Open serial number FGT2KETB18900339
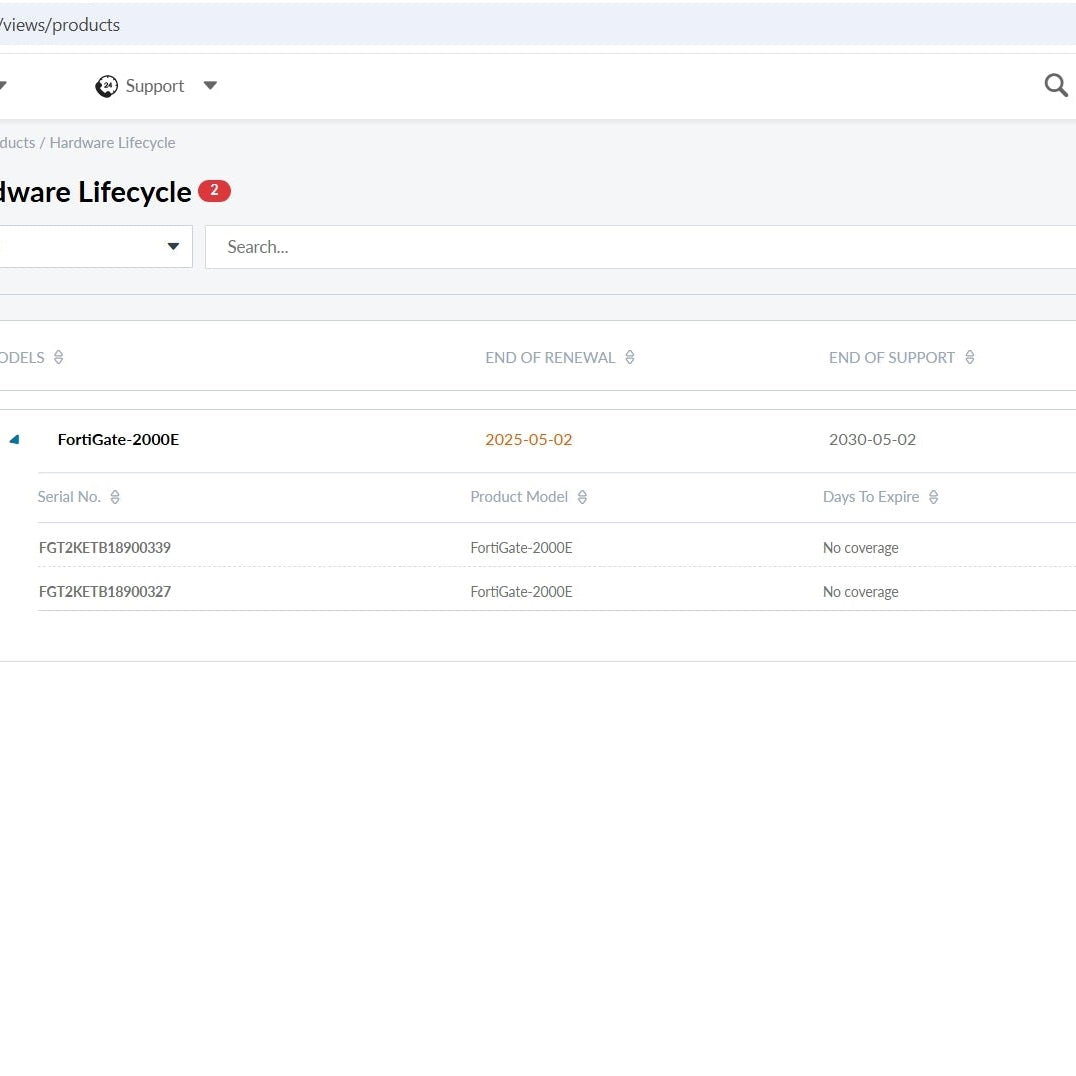1076x1076 pixels. pos(105,548)
